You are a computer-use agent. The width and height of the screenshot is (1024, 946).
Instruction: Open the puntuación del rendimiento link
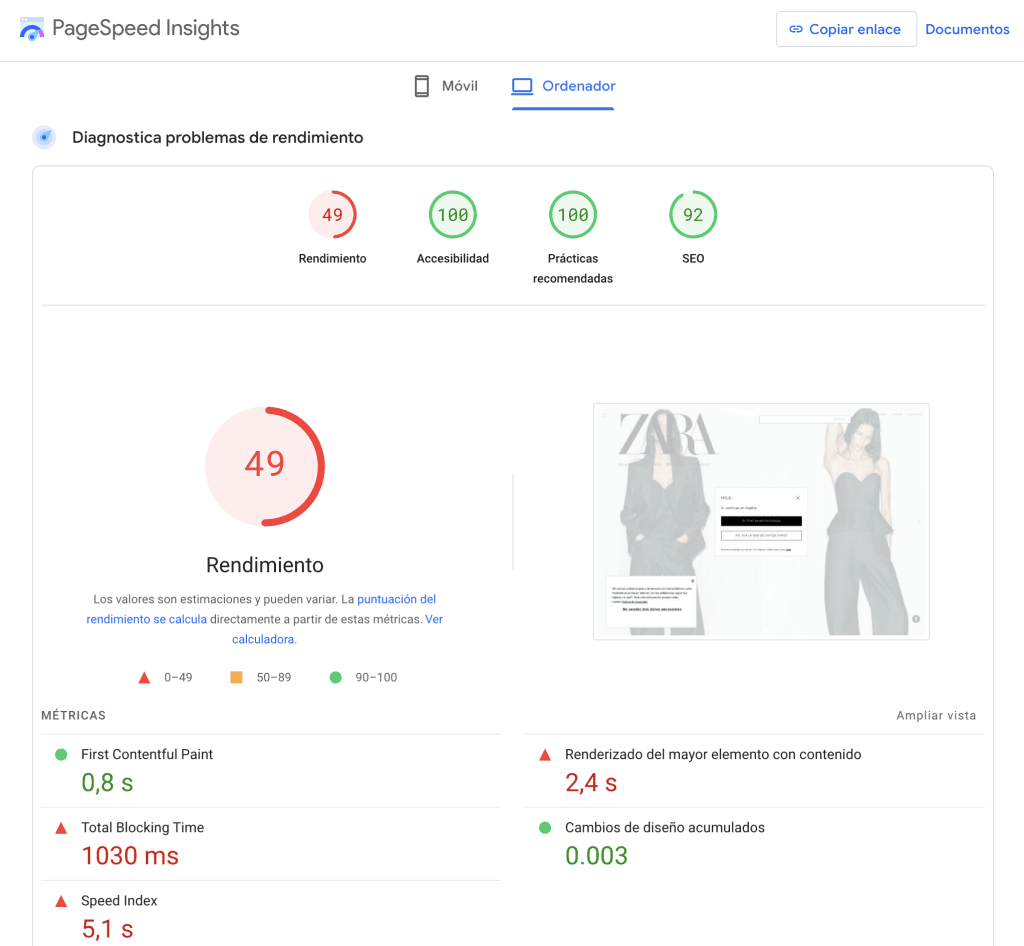point(396,599)
